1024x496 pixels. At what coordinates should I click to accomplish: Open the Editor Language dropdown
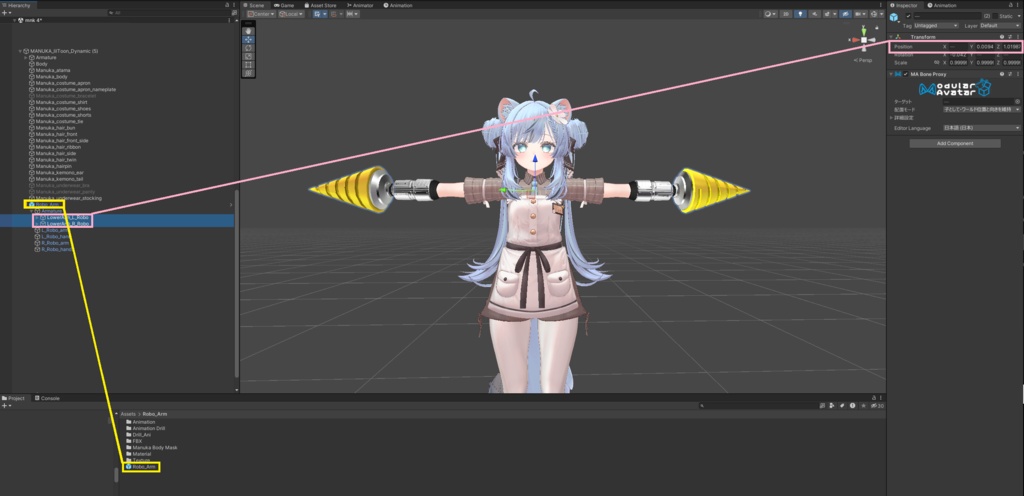[x=982, y=128]
